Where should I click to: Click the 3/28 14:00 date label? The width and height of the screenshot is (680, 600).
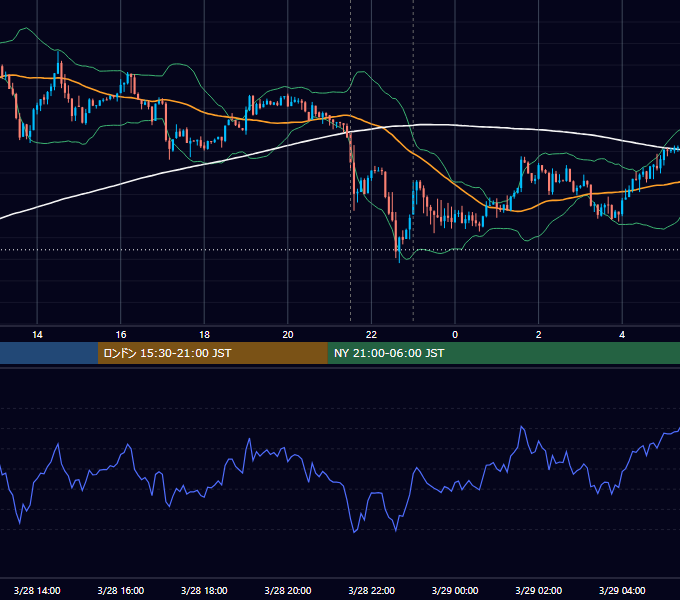point(37,590)
